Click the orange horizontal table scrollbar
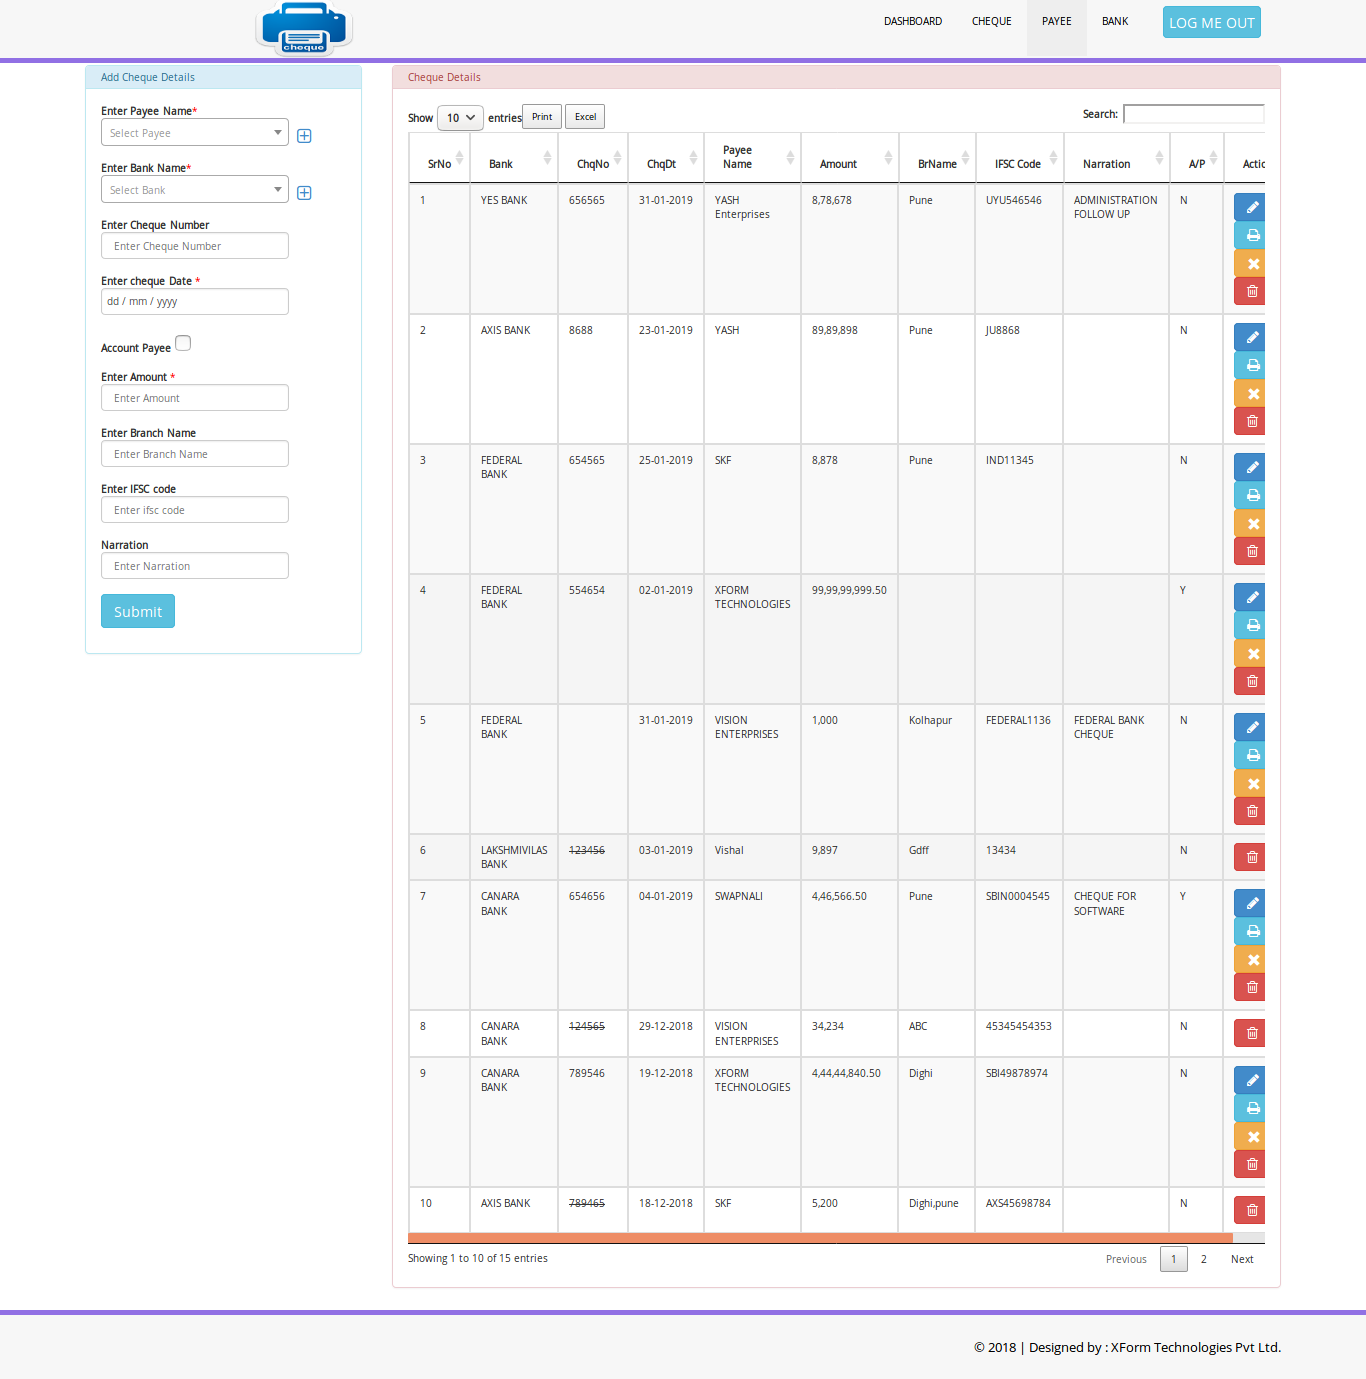The image size is (1366, 1379). (x=820, y=1238)
